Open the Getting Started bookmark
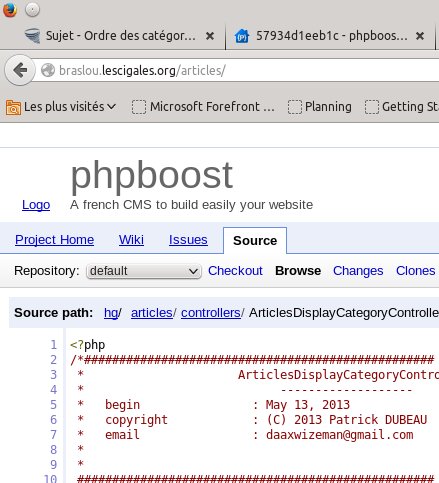This screenshot has height=483, width=439. 402,107
